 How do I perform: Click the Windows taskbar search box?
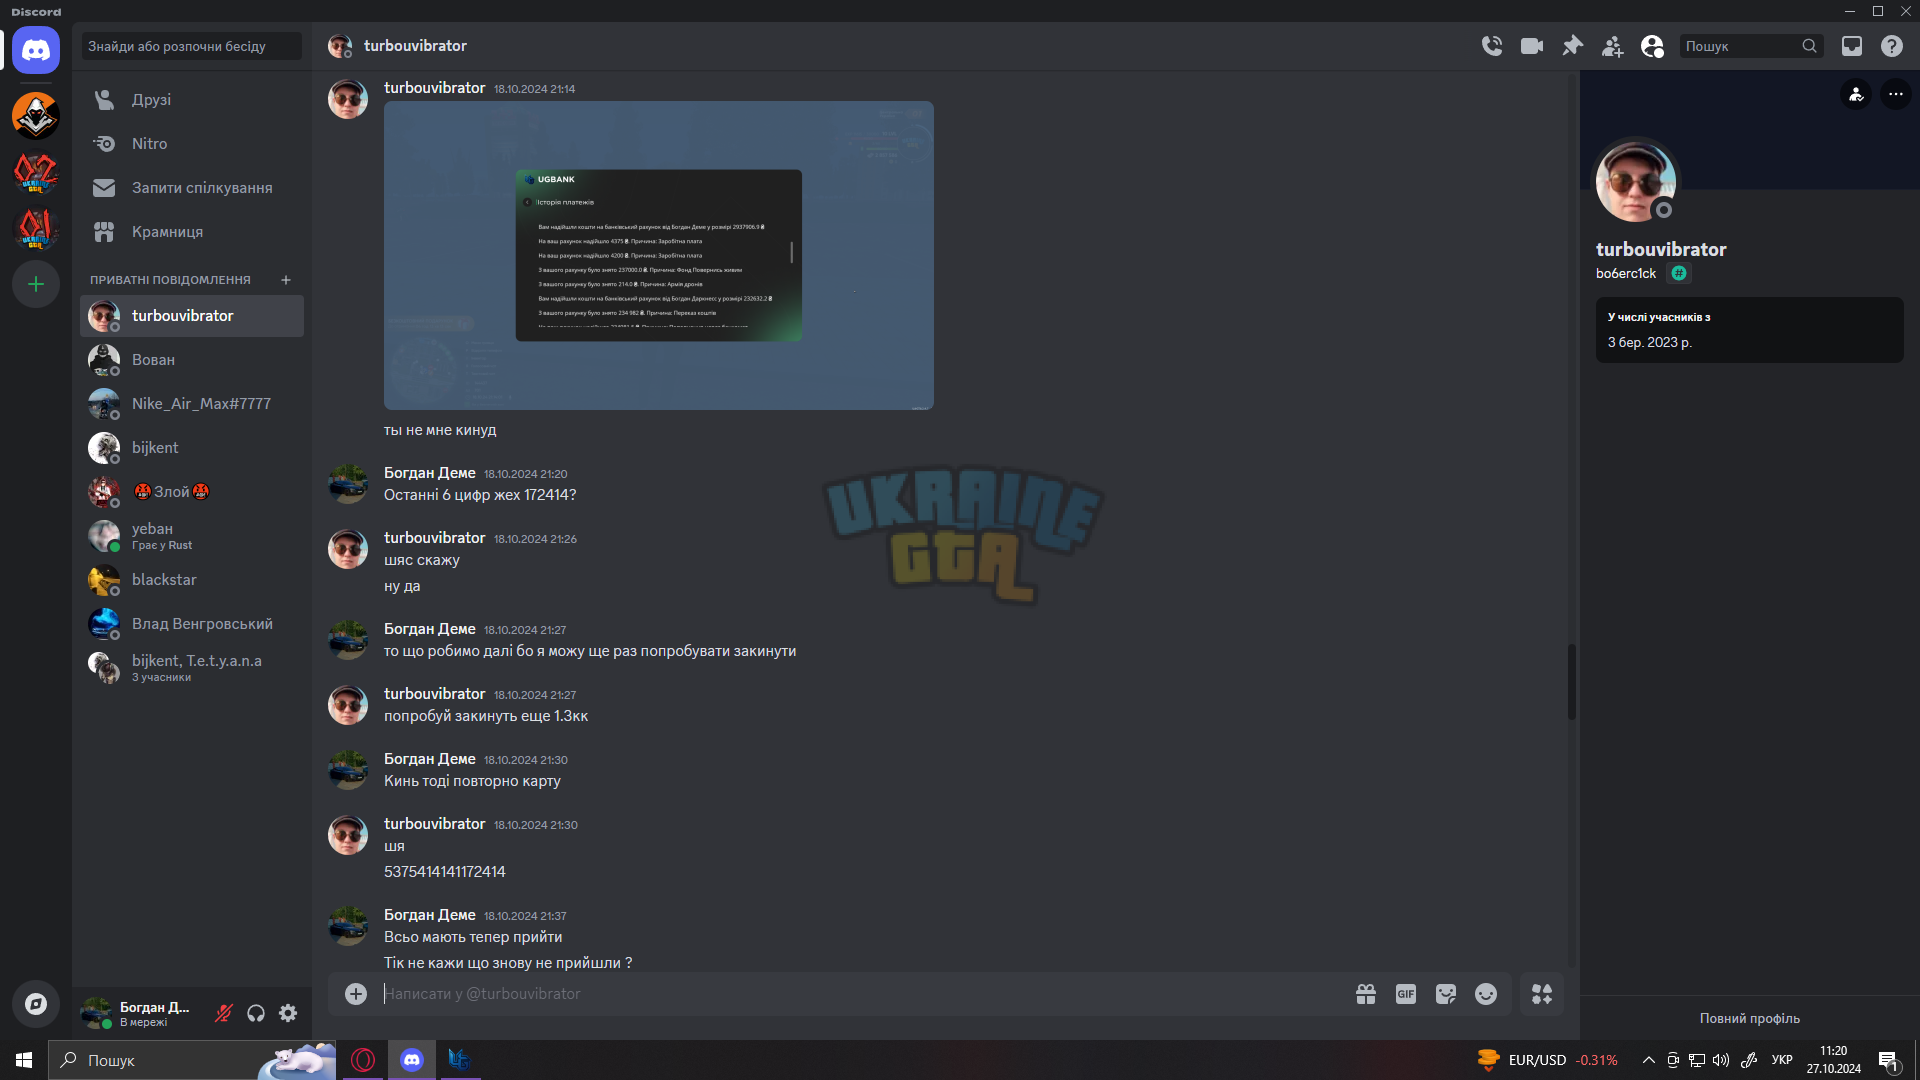pos(192,1060)
